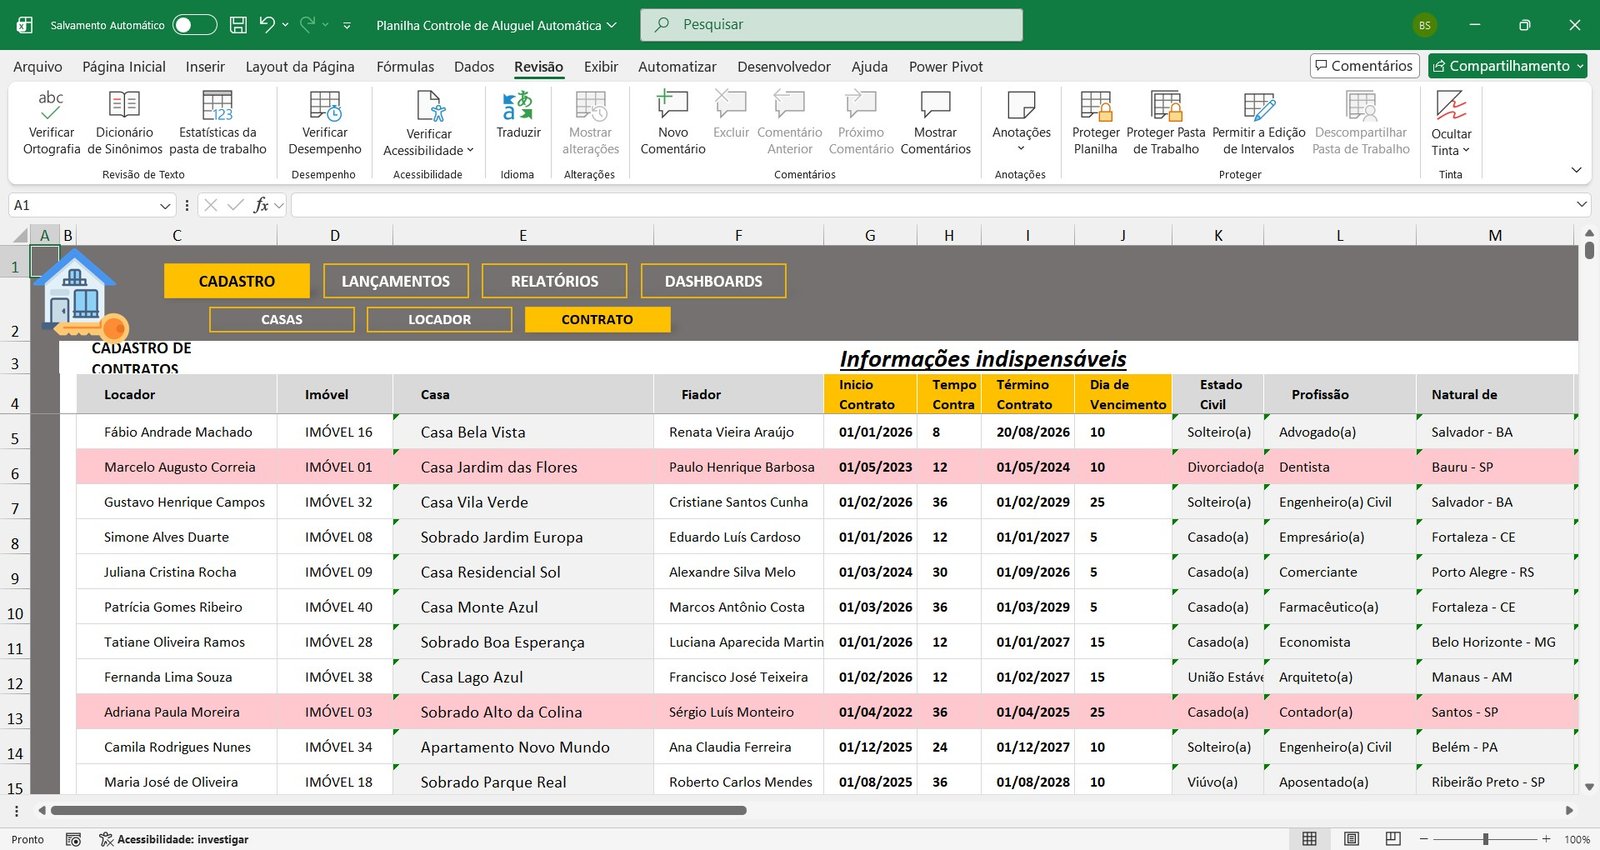Show Estatísticas da pasta de trabalho
This screenshot has width=1600, height=850.
click(x=218, y=123)
